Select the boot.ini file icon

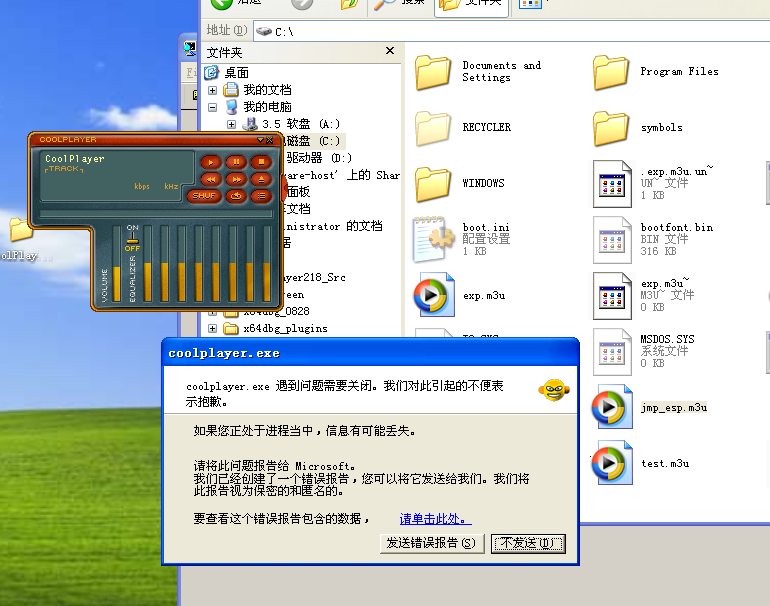(x=434, y=239)
